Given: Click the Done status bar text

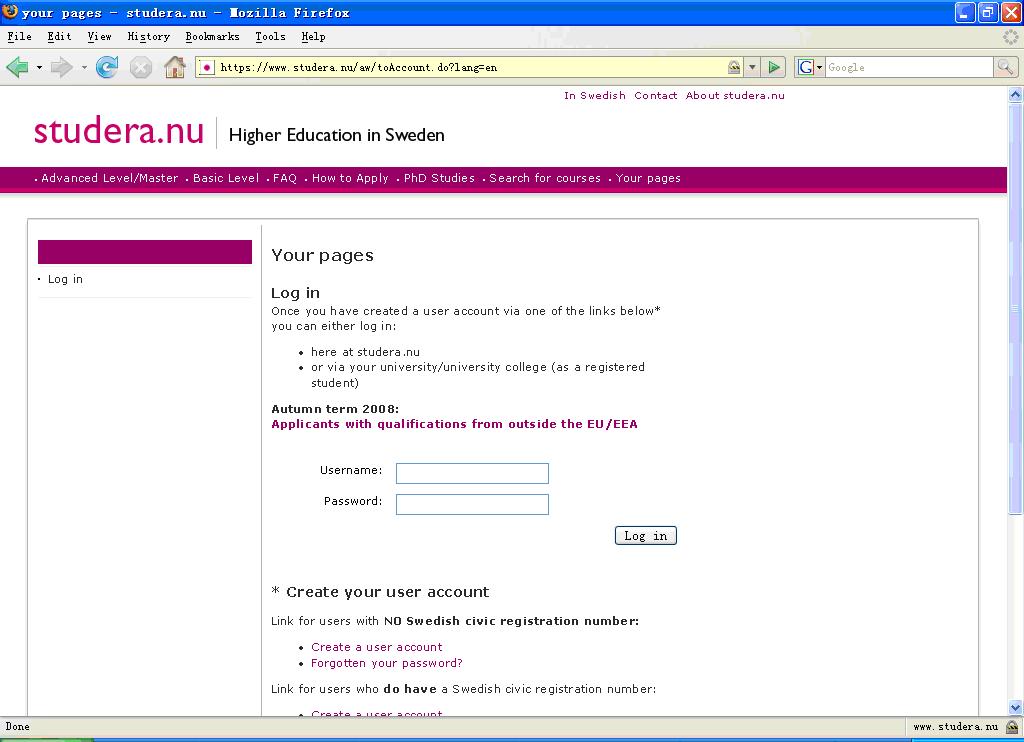Looking at the screenshot, I should (18, 726).
